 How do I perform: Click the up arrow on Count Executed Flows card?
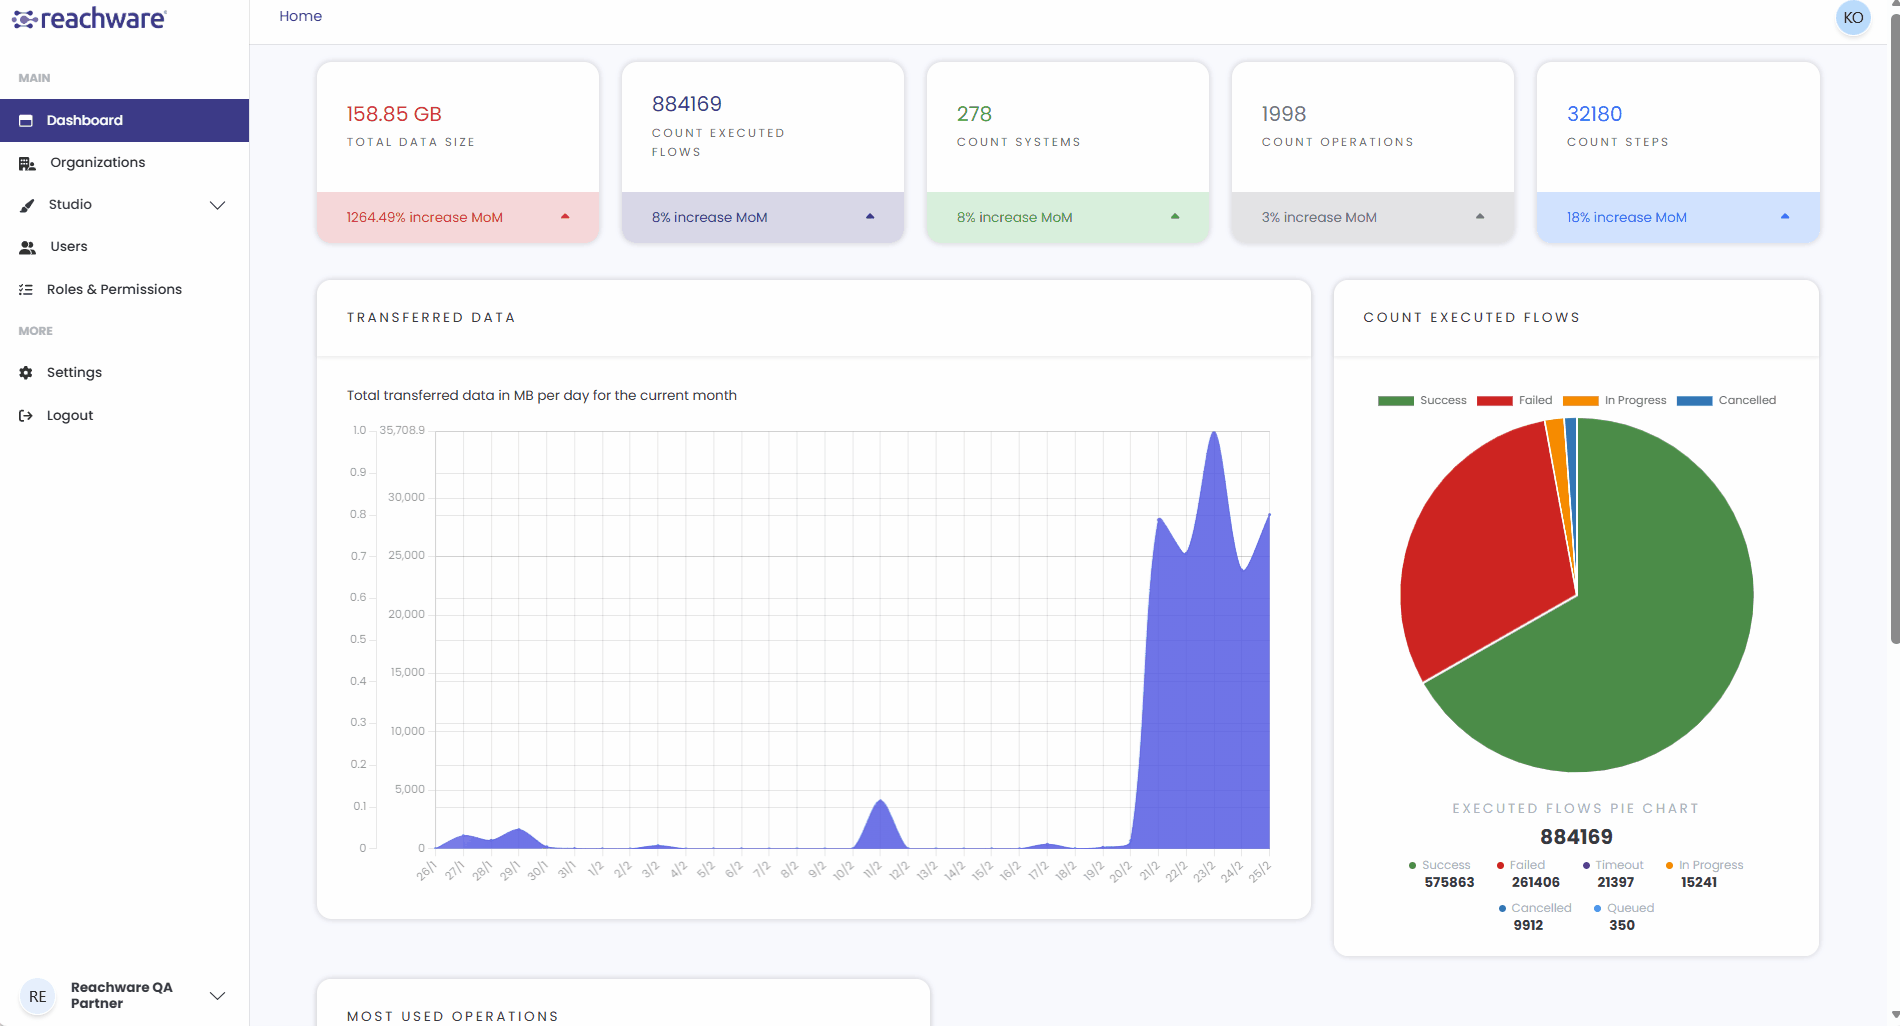click(870, 217)
